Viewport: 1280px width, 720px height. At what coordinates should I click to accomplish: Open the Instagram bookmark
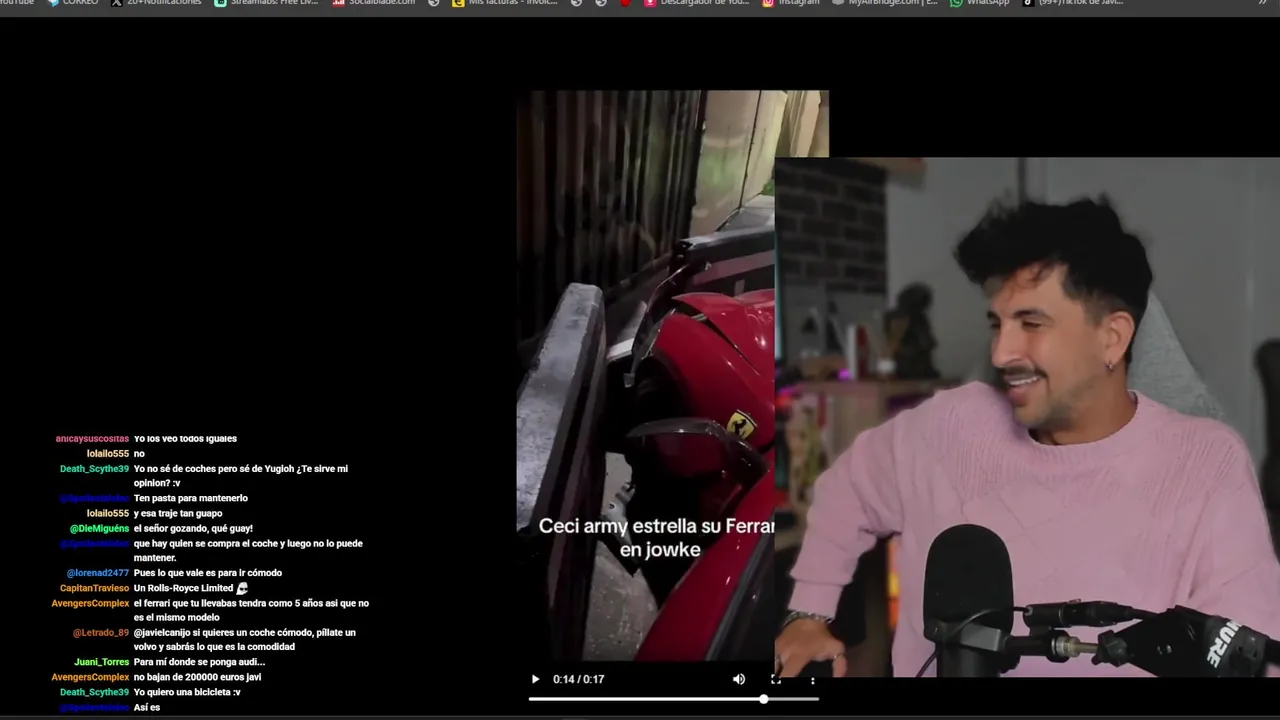point(791,3)
